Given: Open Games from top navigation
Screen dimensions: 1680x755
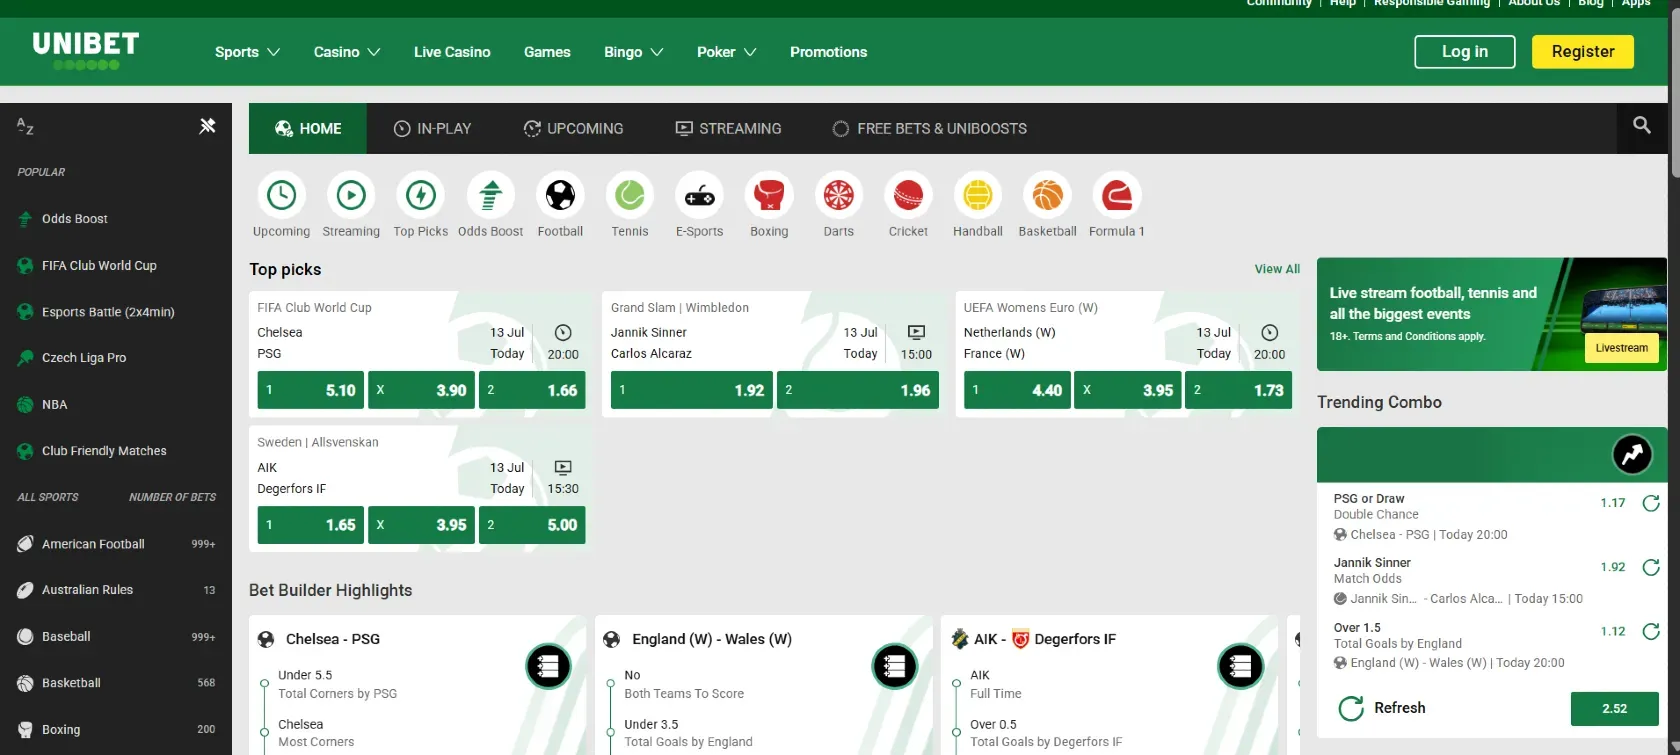Looking at the screenshot, I should pyautogui.click(x=547, y=52).
